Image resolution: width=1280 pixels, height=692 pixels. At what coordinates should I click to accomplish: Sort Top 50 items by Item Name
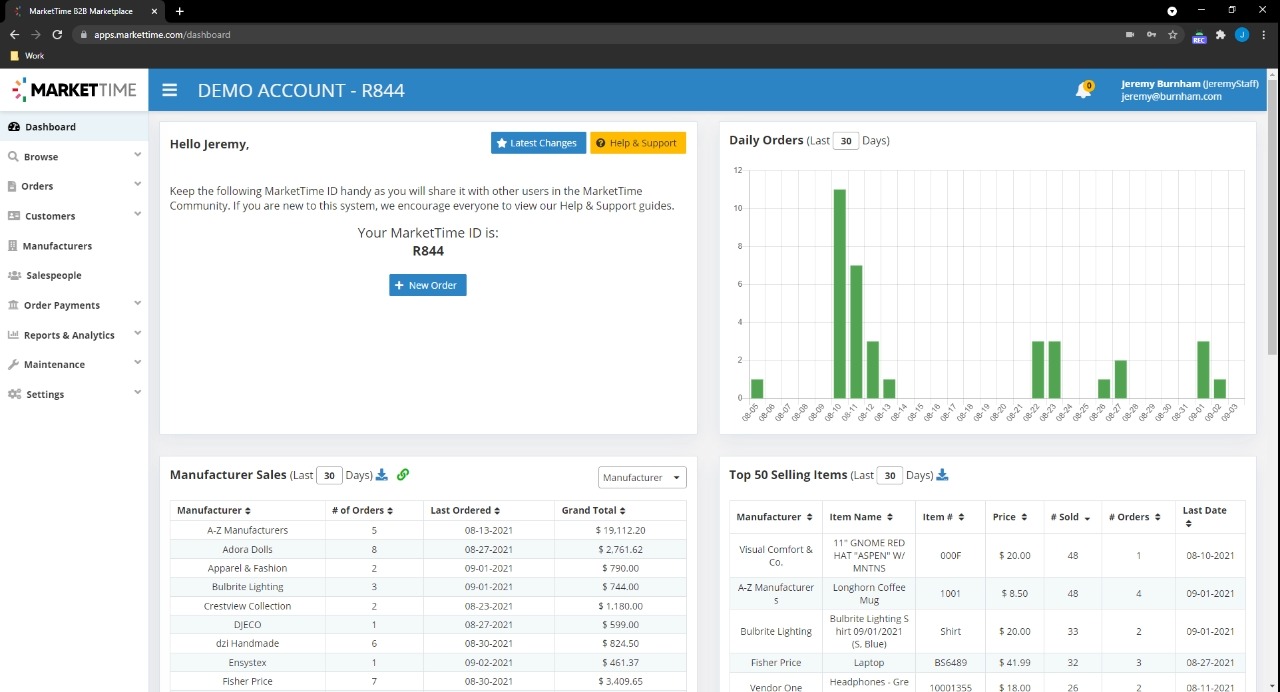[x=860, y=517]
